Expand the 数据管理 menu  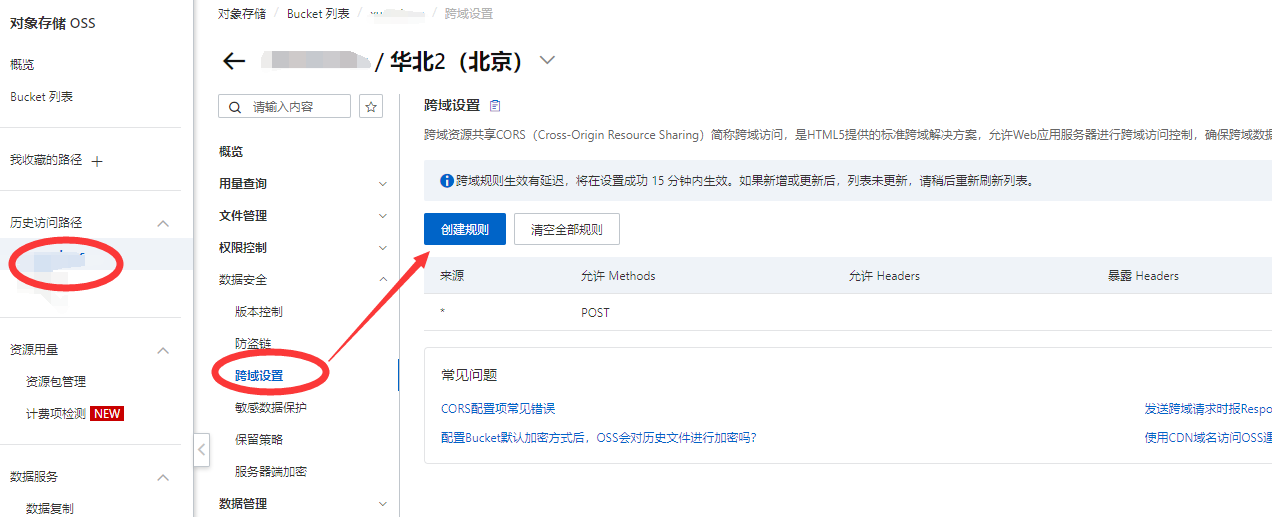pos(382,504)
